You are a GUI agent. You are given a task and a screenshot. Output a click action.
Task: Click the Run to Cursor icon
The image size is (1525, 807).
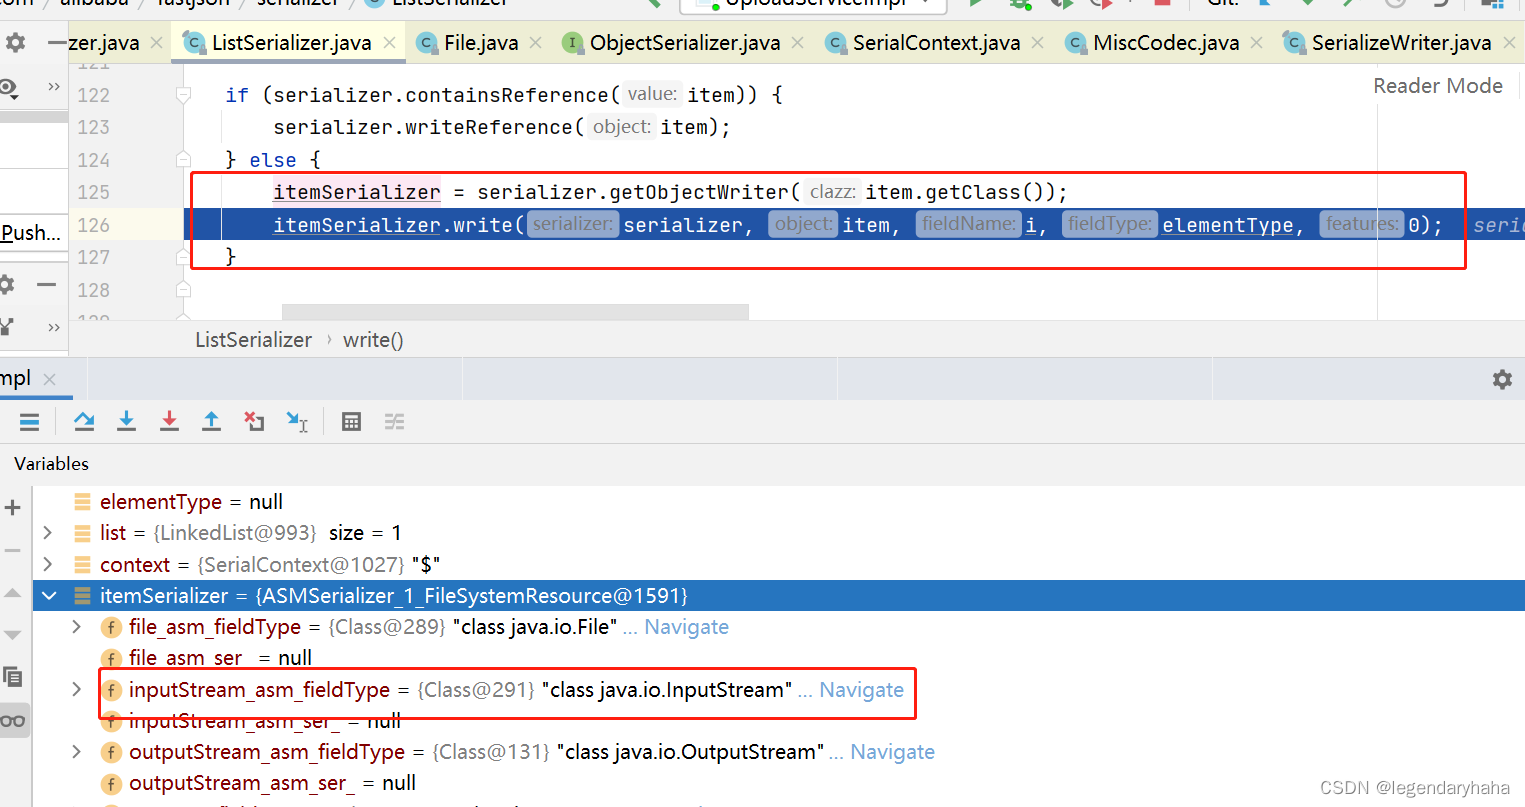click(x=297, y=422)
